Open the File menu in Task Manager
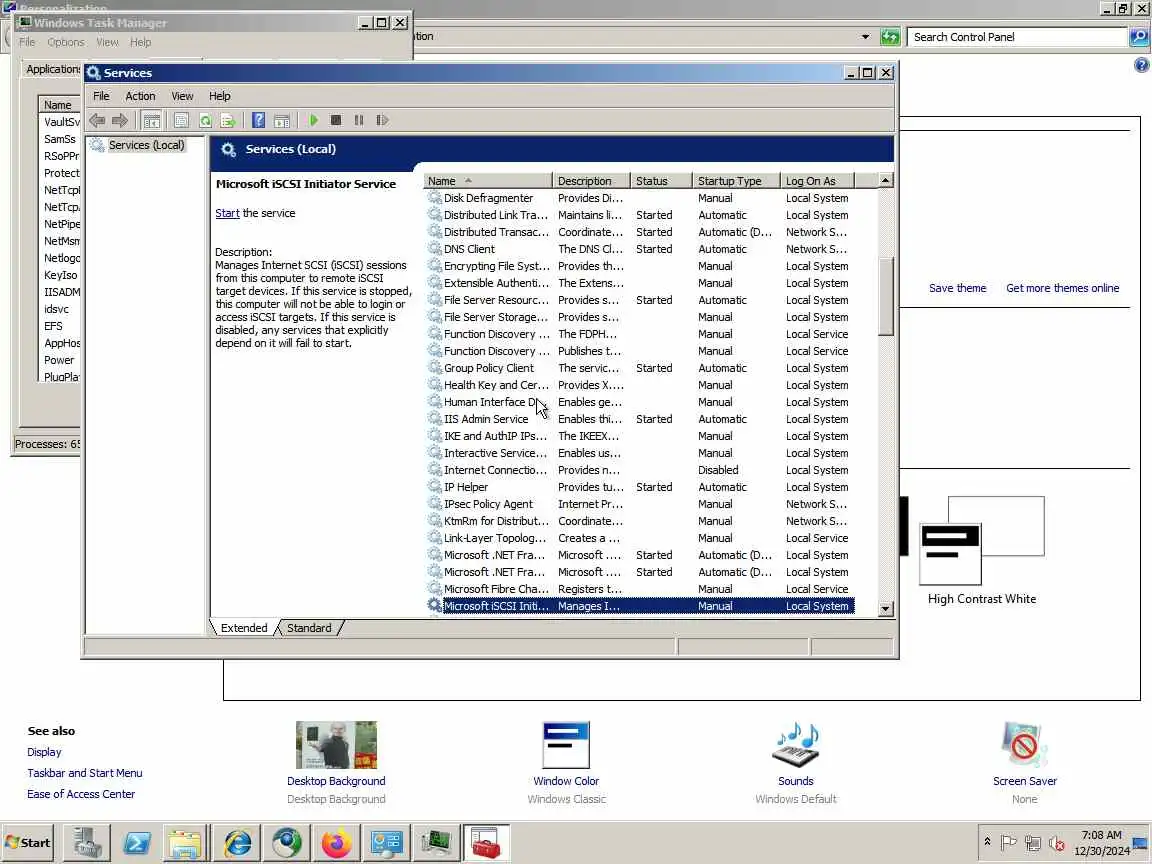The width and height of the screenshot is (1152, 864). [x=27, y=43]
